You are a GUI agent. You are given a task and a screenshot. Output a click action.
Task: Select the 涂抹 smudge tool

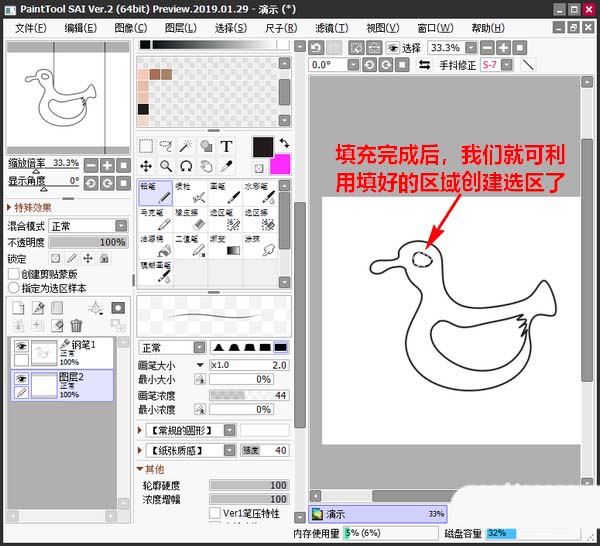[x=260, y=246]
